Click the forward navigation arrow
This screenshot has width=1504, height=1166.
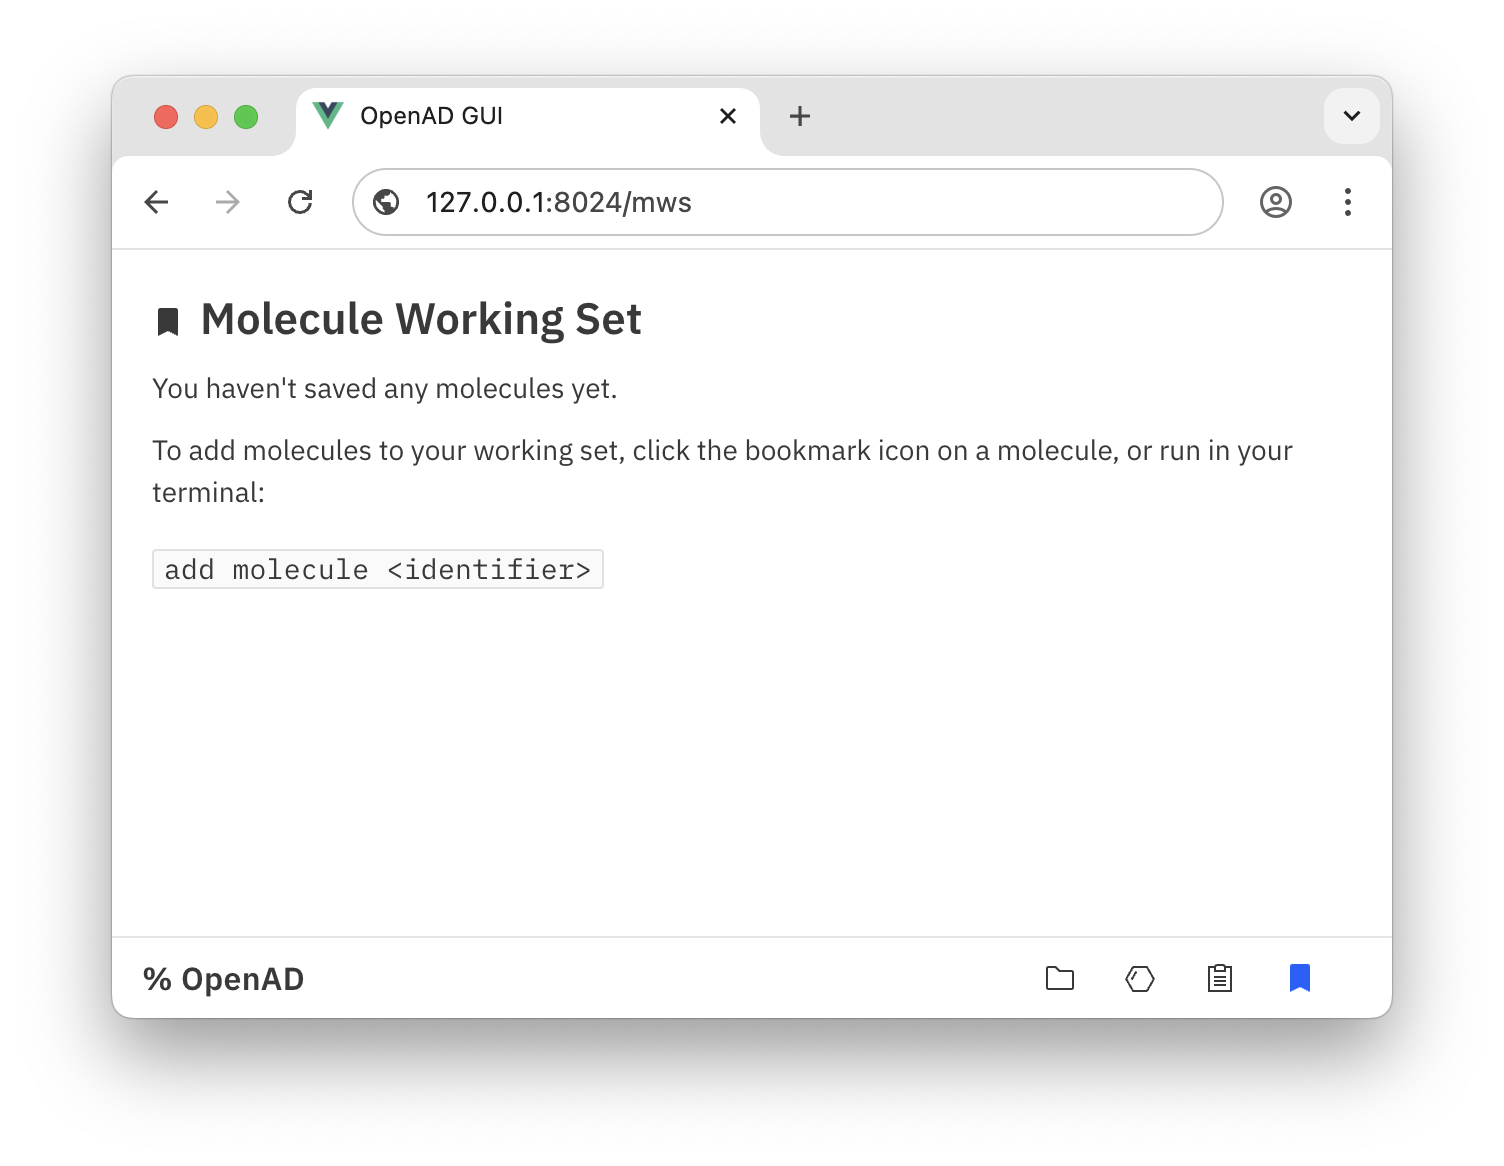click(x=227, y=202)
